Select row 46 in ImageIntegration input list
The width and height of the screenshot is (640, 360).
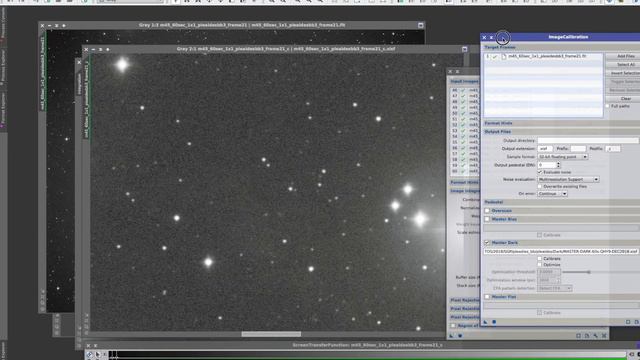coord(465,90)
